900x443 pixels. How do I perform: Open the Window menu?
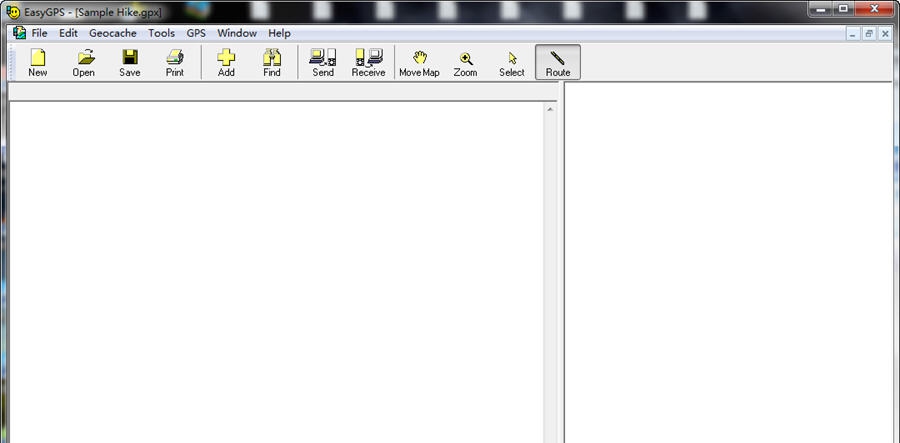coord(237,33)
